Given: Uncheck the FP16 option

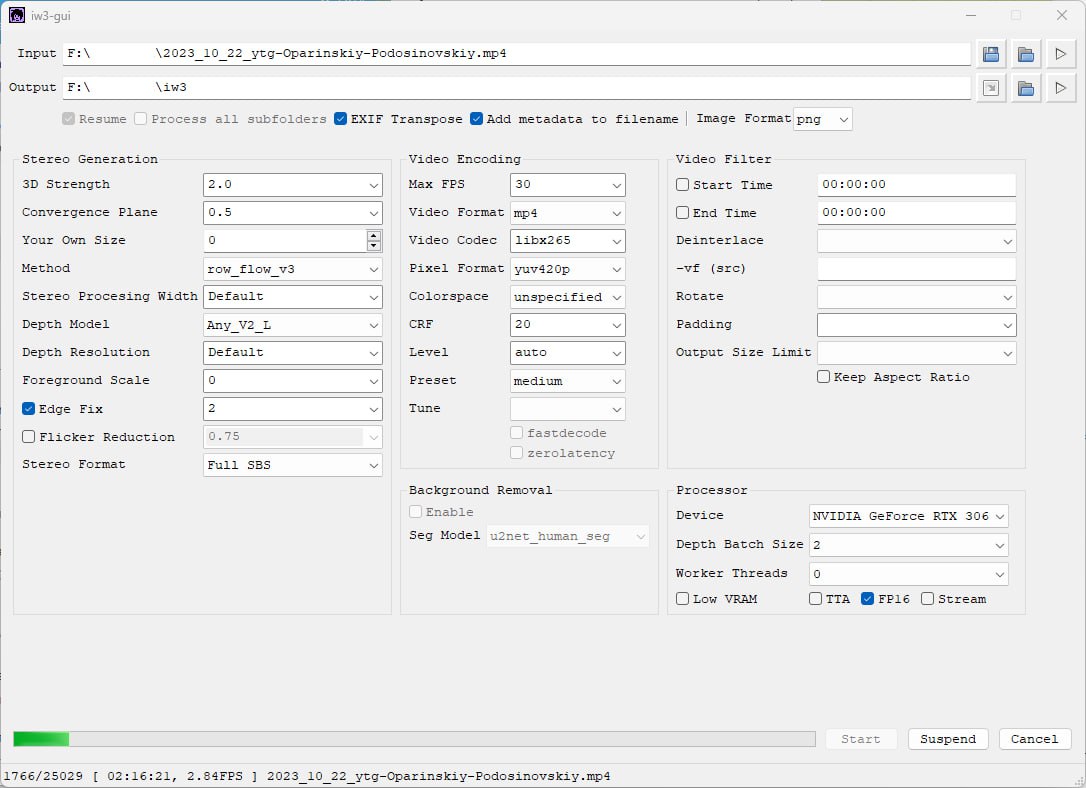Looking at the screenshot, I should coord(867,599).
